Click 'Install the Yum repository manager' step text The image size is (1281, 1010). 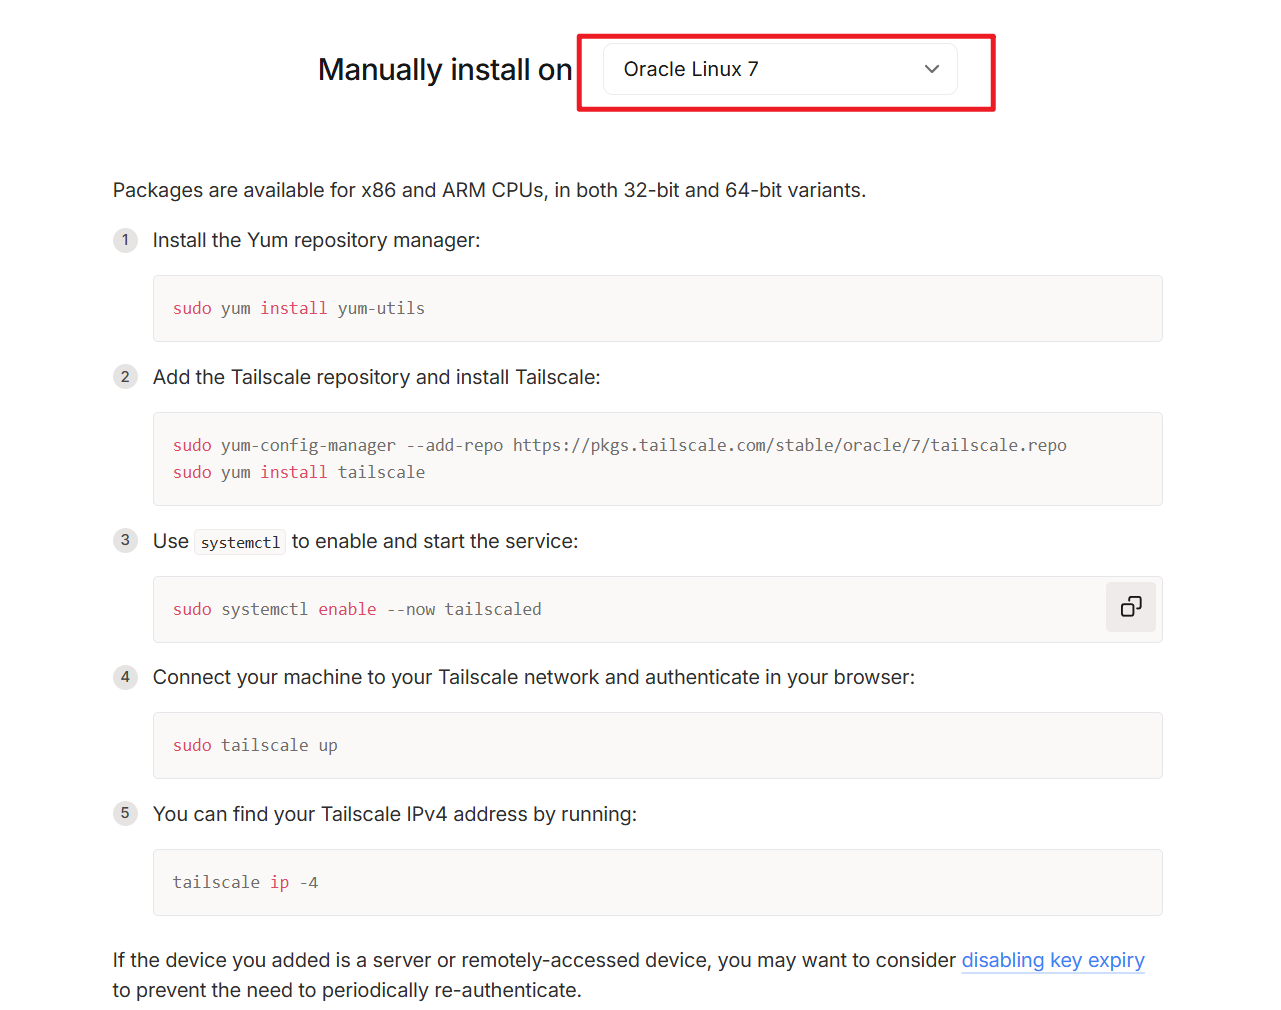tap(316, 240)
